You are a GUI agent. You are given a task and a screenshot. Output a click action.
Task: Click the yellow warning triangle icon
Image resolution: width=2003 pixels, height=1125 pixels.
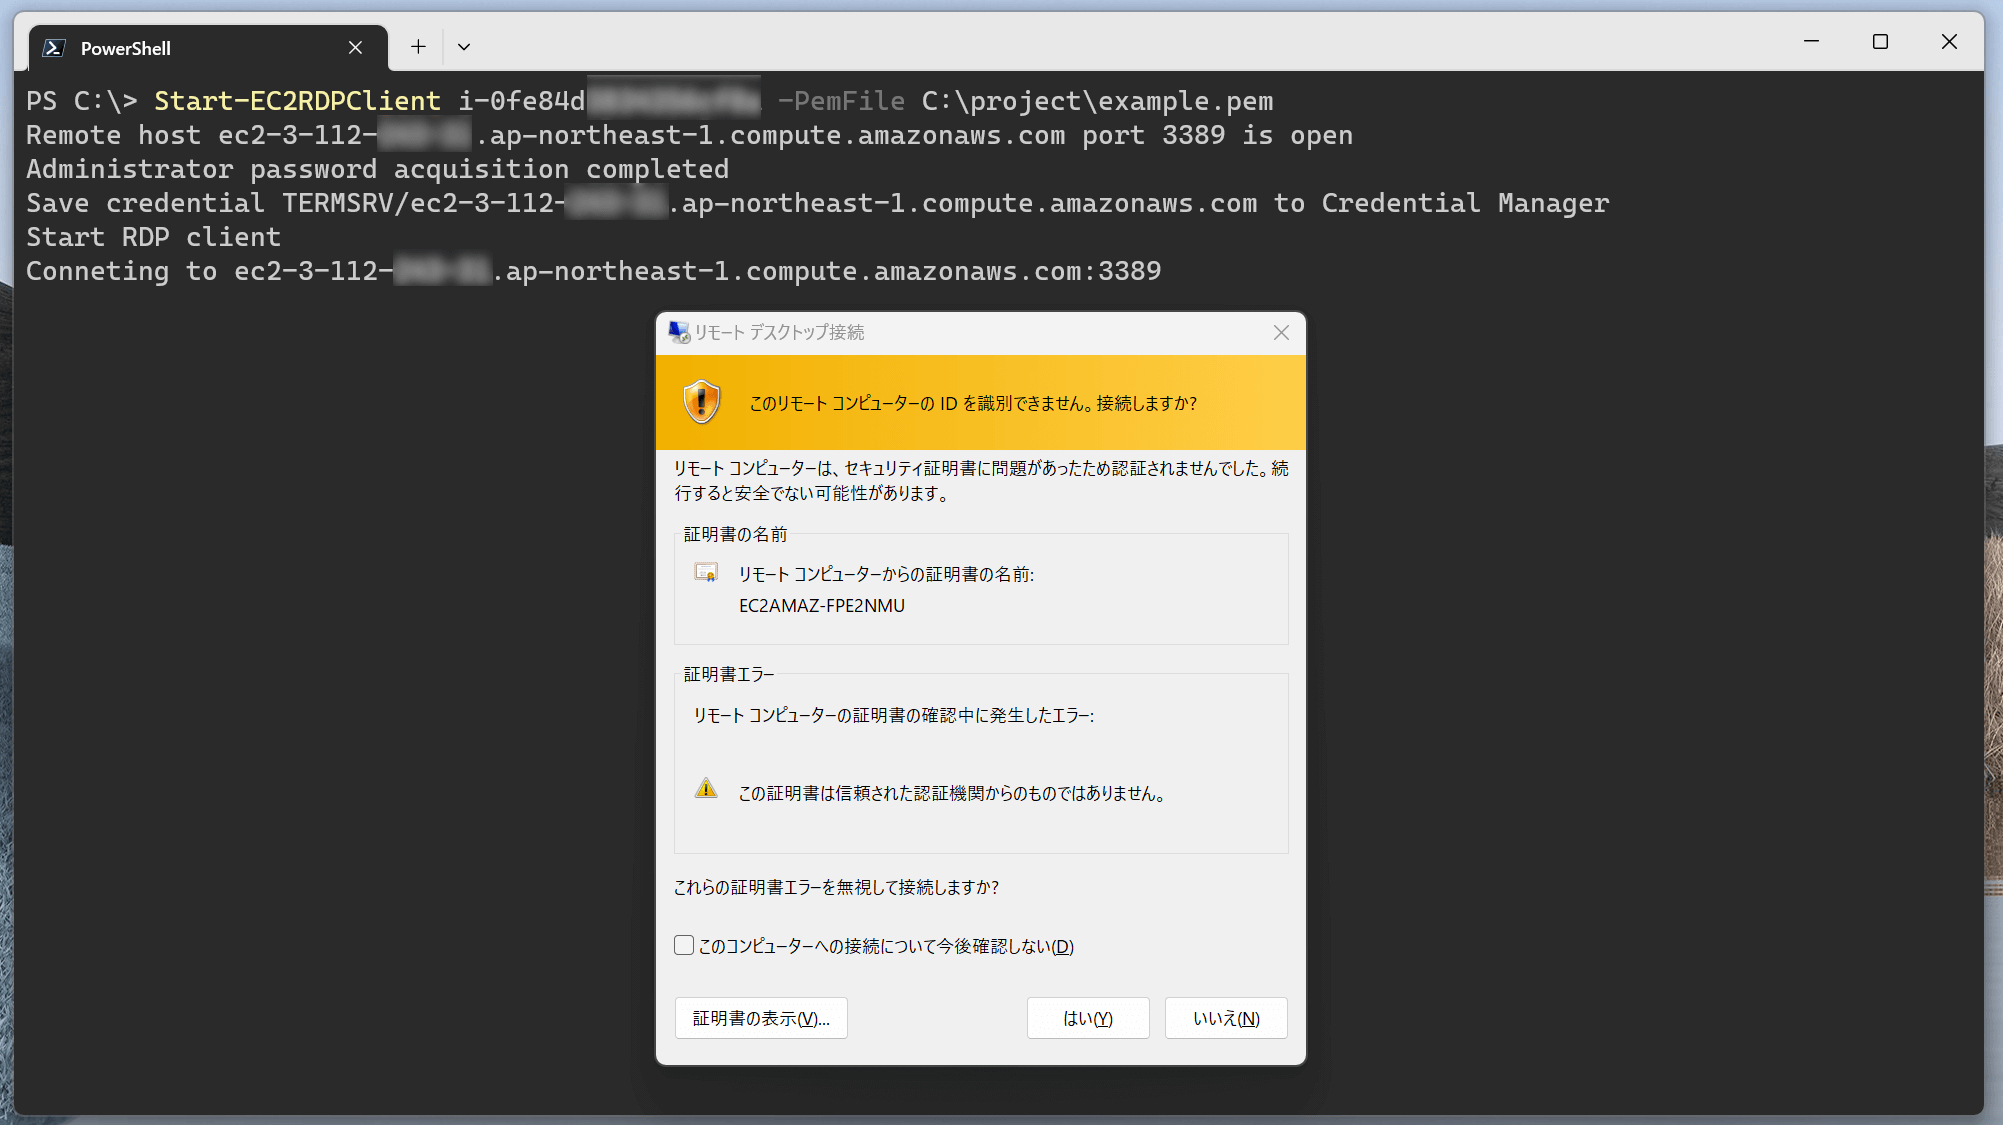[706, 789]
